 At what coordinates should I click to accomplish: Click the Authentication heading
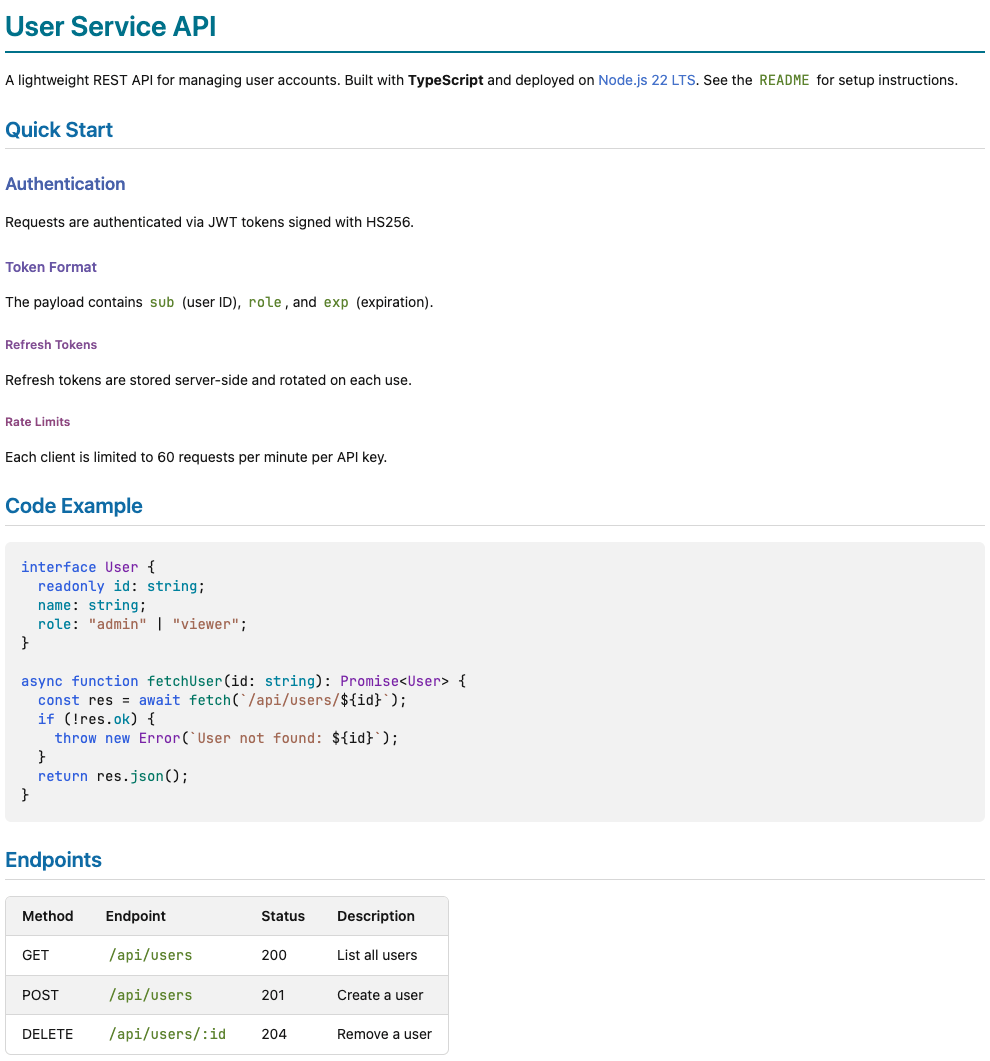65,183
